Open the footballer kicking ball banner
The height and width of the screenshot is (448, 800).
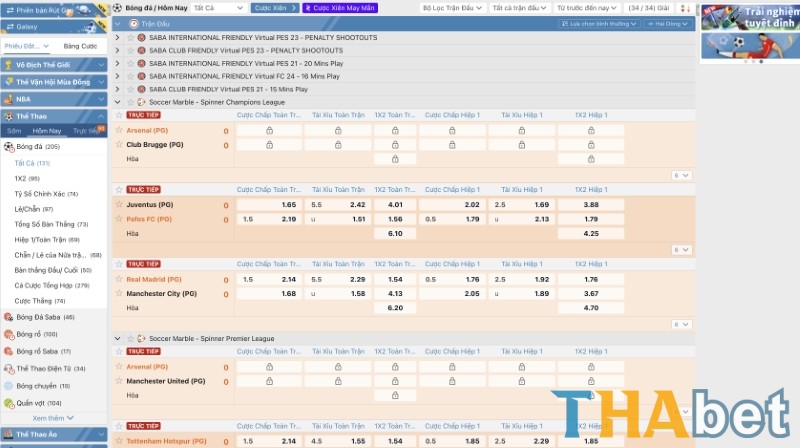click(x=750, y=46)
